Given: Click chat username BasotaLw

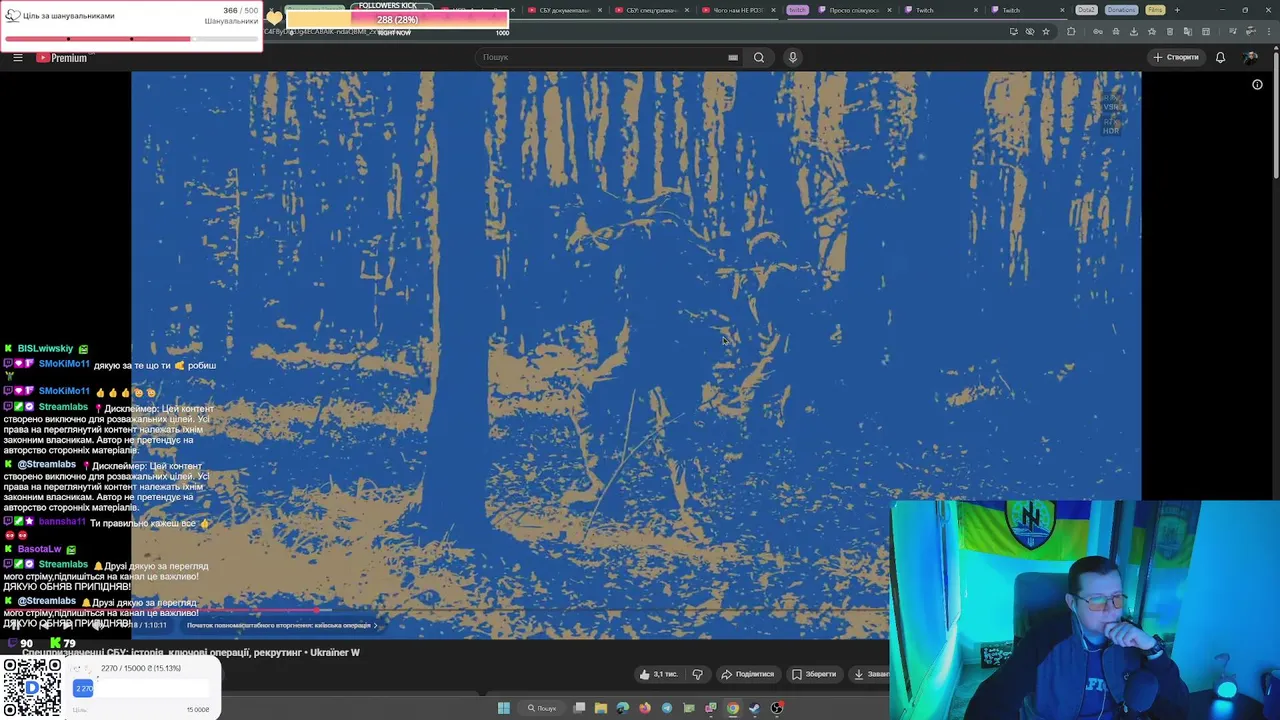Looking at the screenshot, I should (x=40, y=549).
